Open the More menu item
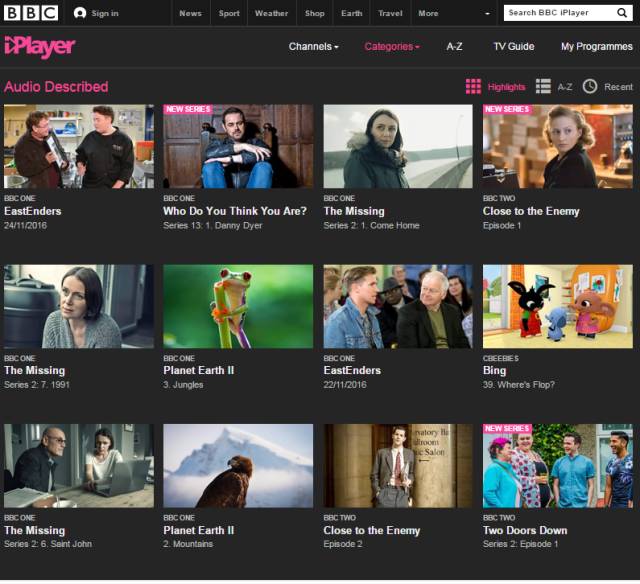 click(428, 13)
